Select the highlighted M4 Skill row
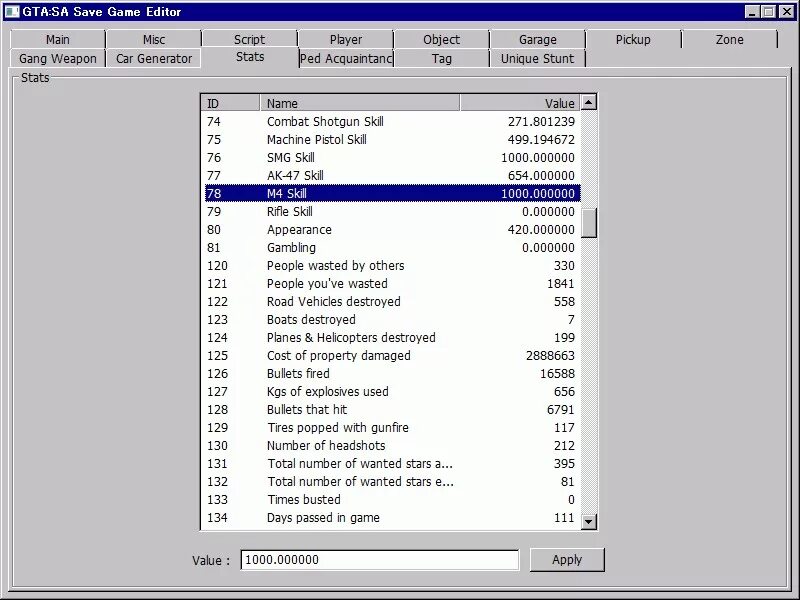800x600 pixels. [391, 193]
